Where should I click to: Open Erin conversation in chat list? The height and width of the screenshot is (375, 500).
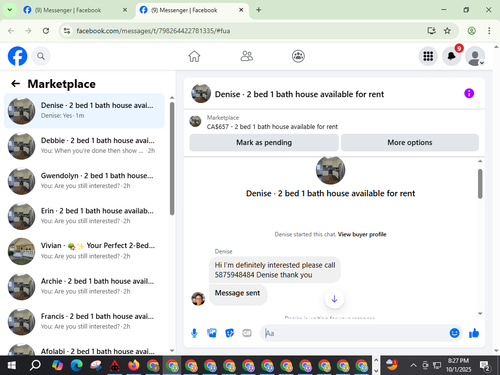(84, 216)
